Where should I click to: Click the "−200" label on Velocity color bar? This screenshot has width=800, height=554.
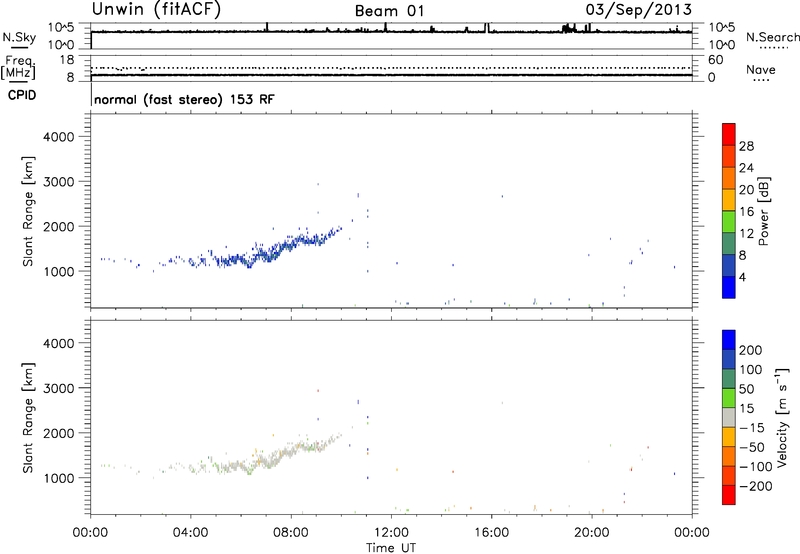pos(756,486)
